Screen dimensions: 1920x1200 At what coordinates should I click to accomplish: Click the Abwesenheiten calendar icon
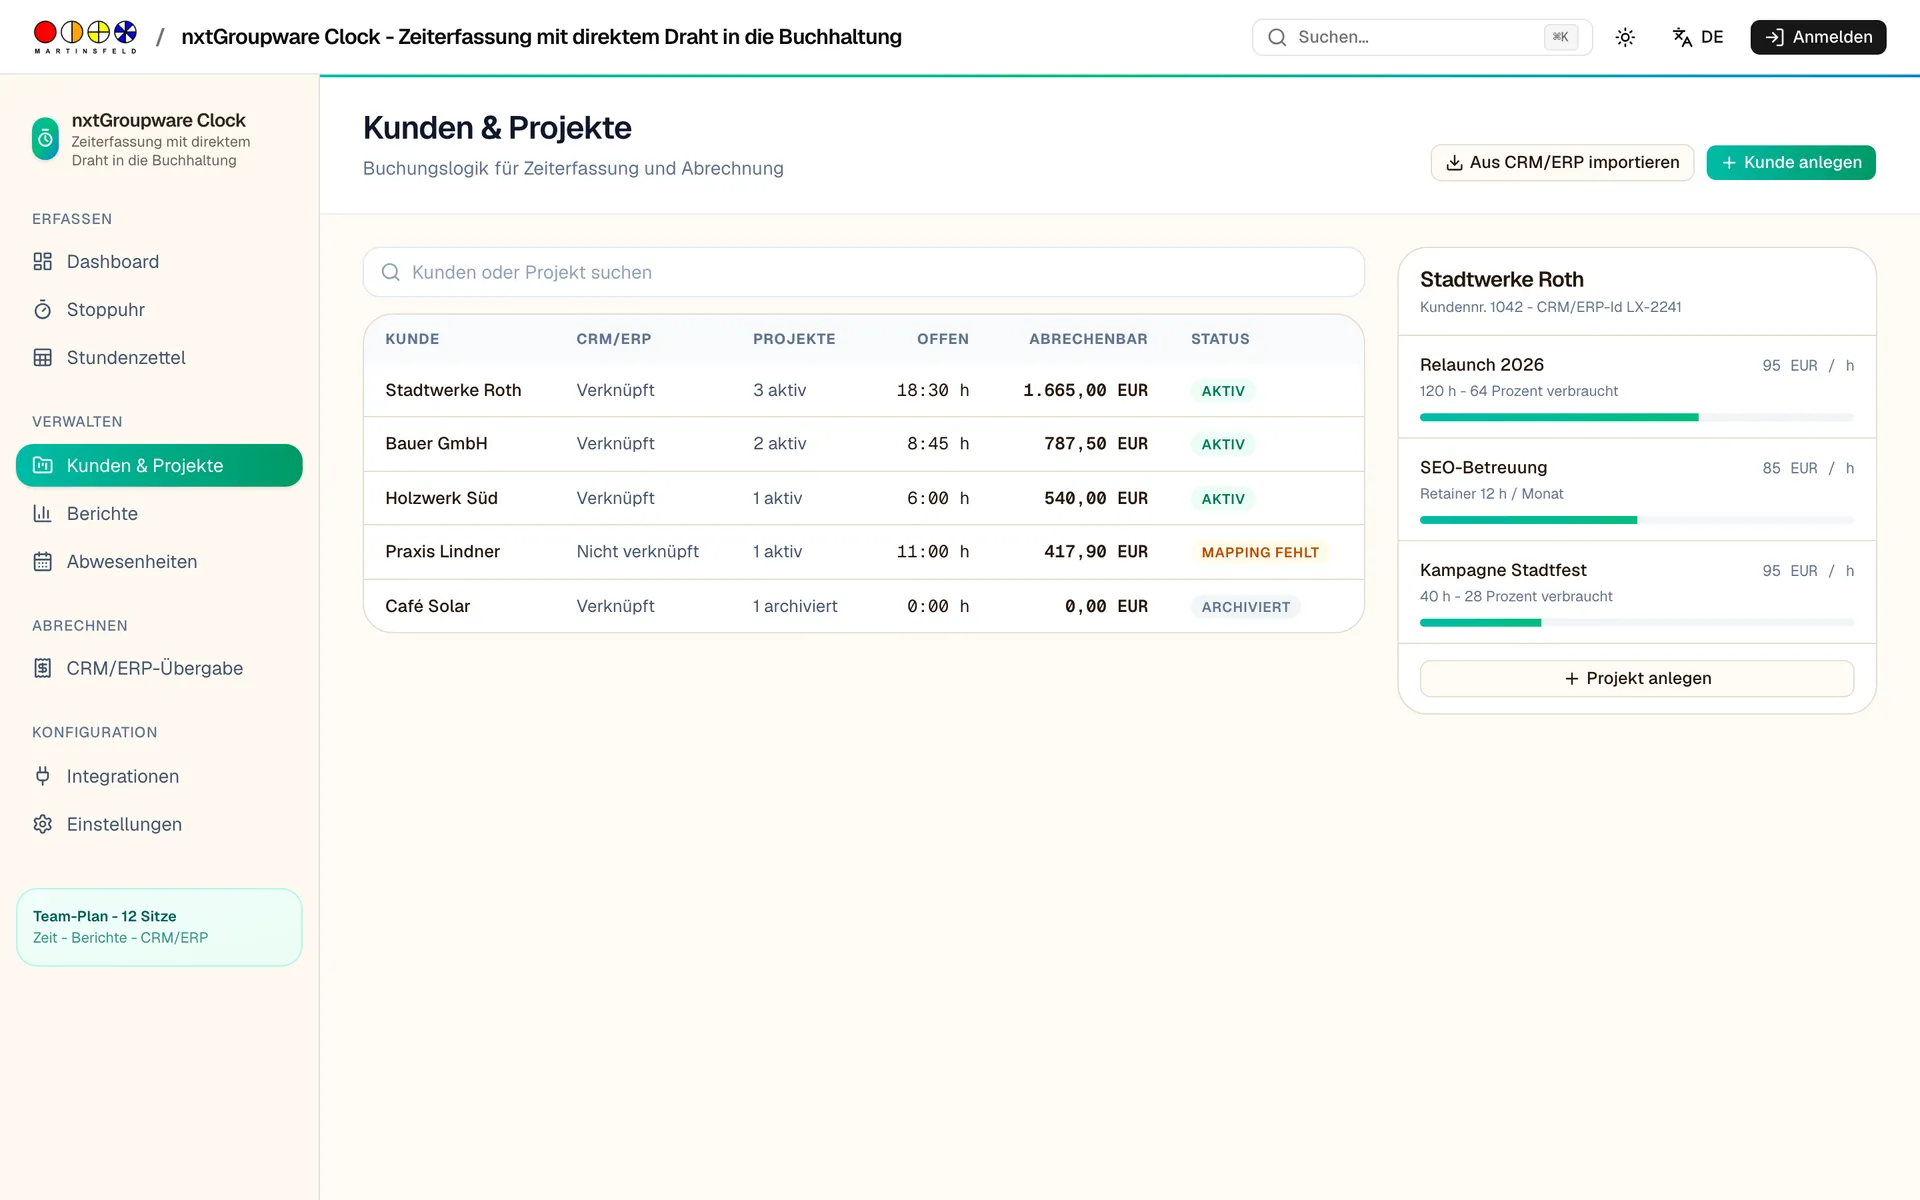42,562
